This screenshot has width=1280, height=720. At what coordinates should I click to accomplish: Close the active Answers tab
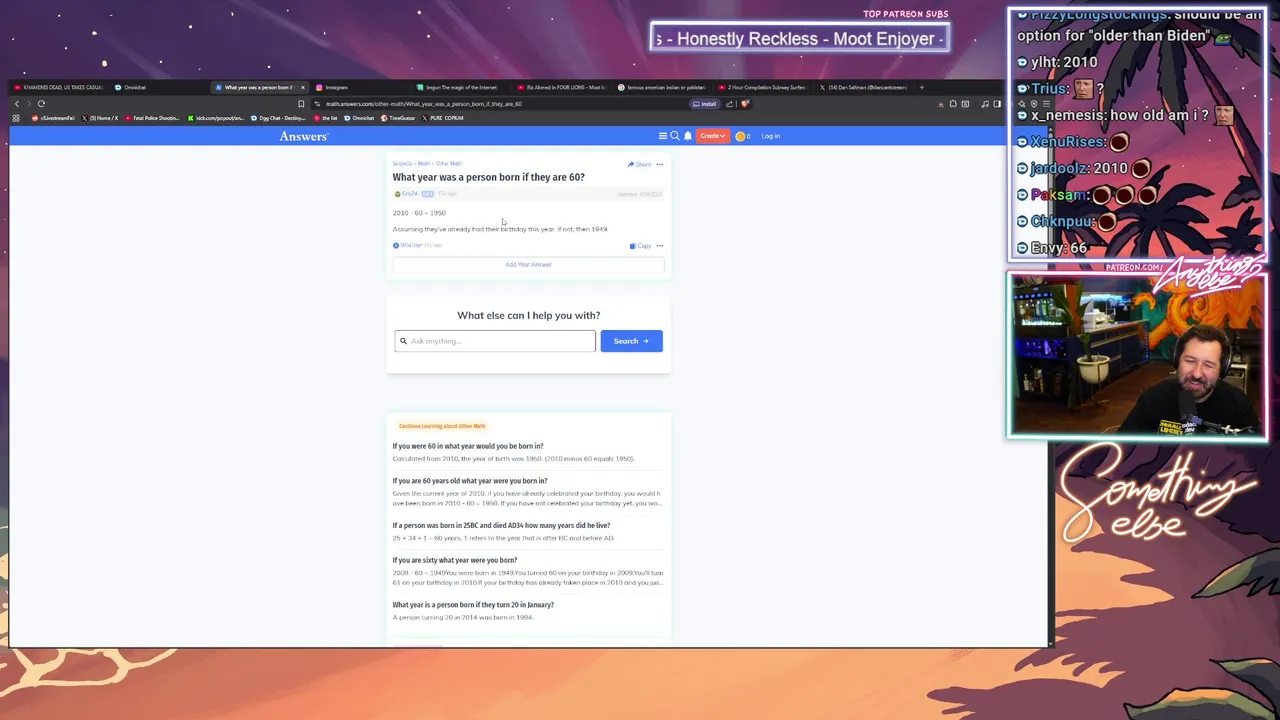click(x=303, y=87)
